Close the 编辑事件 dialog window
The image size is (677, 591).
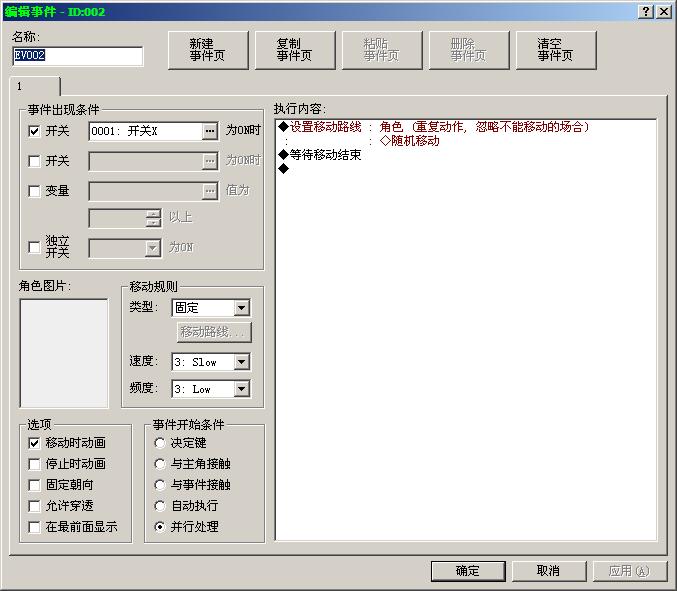pos(664,12)
